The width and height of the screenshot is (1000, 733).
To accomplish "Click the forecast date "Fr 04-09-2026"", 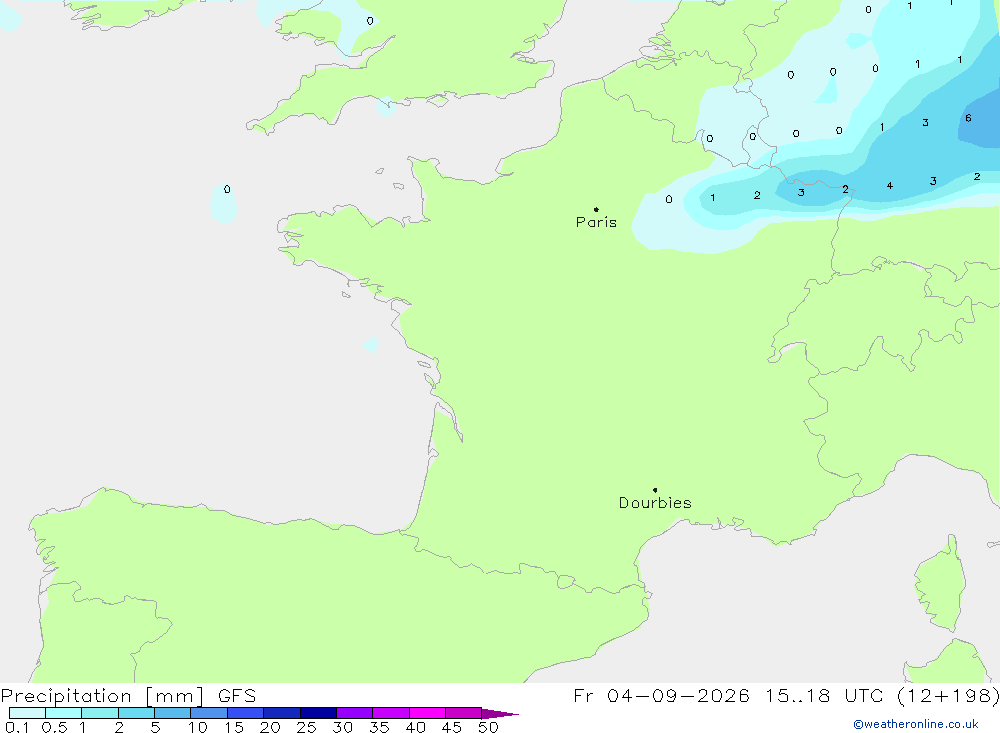I will point(661,696).
